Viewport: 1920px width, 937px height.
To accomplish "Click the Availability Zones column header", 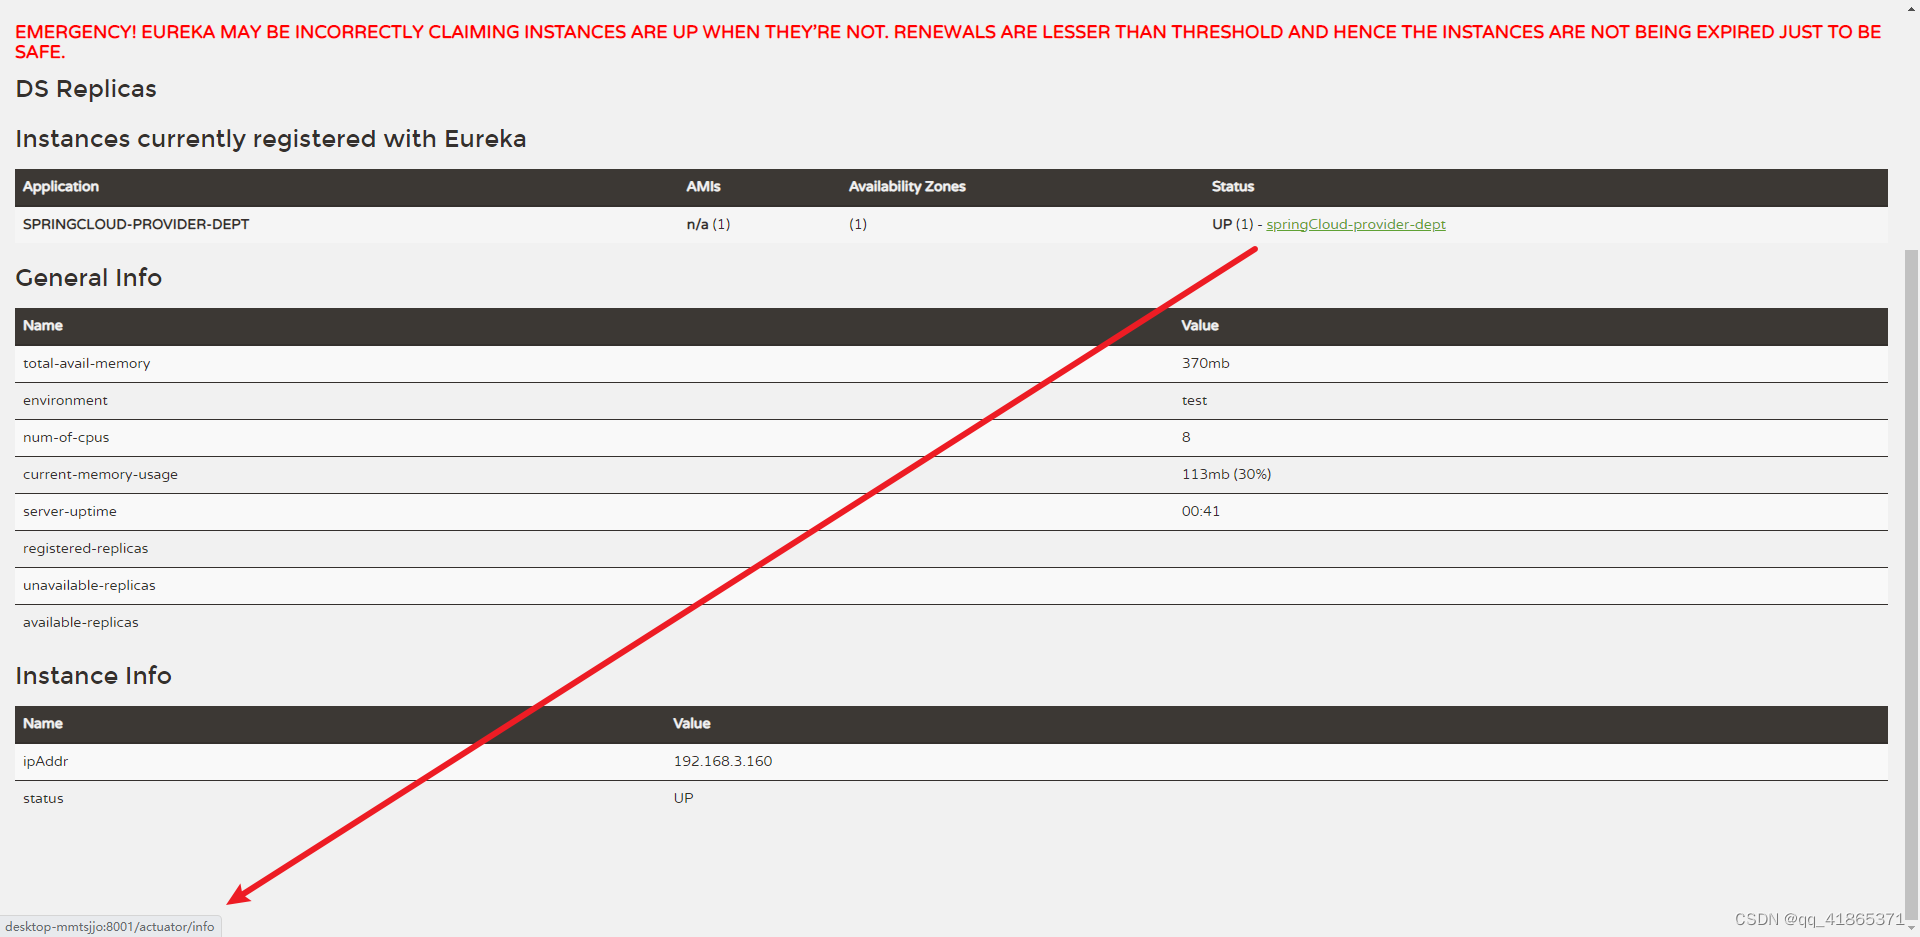I will pos(907,187).
